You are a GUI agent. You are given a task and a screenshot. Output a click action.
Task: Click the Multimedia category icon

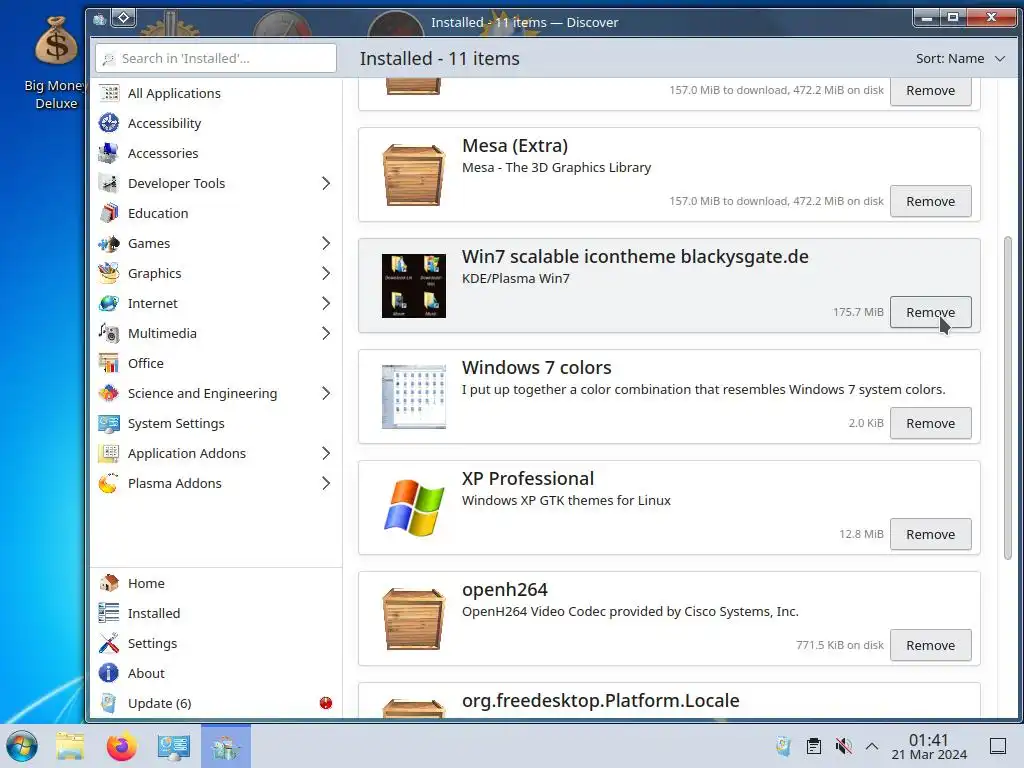pyautogui.click(x=109, y=334)
